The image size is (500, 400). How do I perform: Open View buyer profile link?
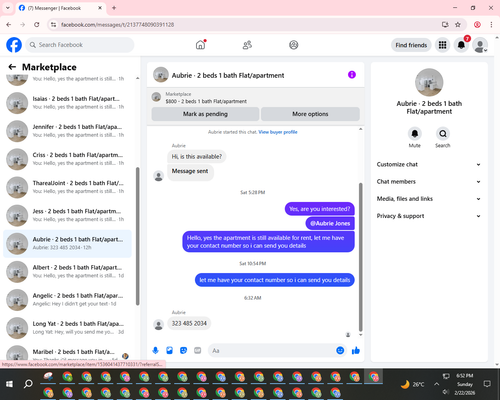278,132
